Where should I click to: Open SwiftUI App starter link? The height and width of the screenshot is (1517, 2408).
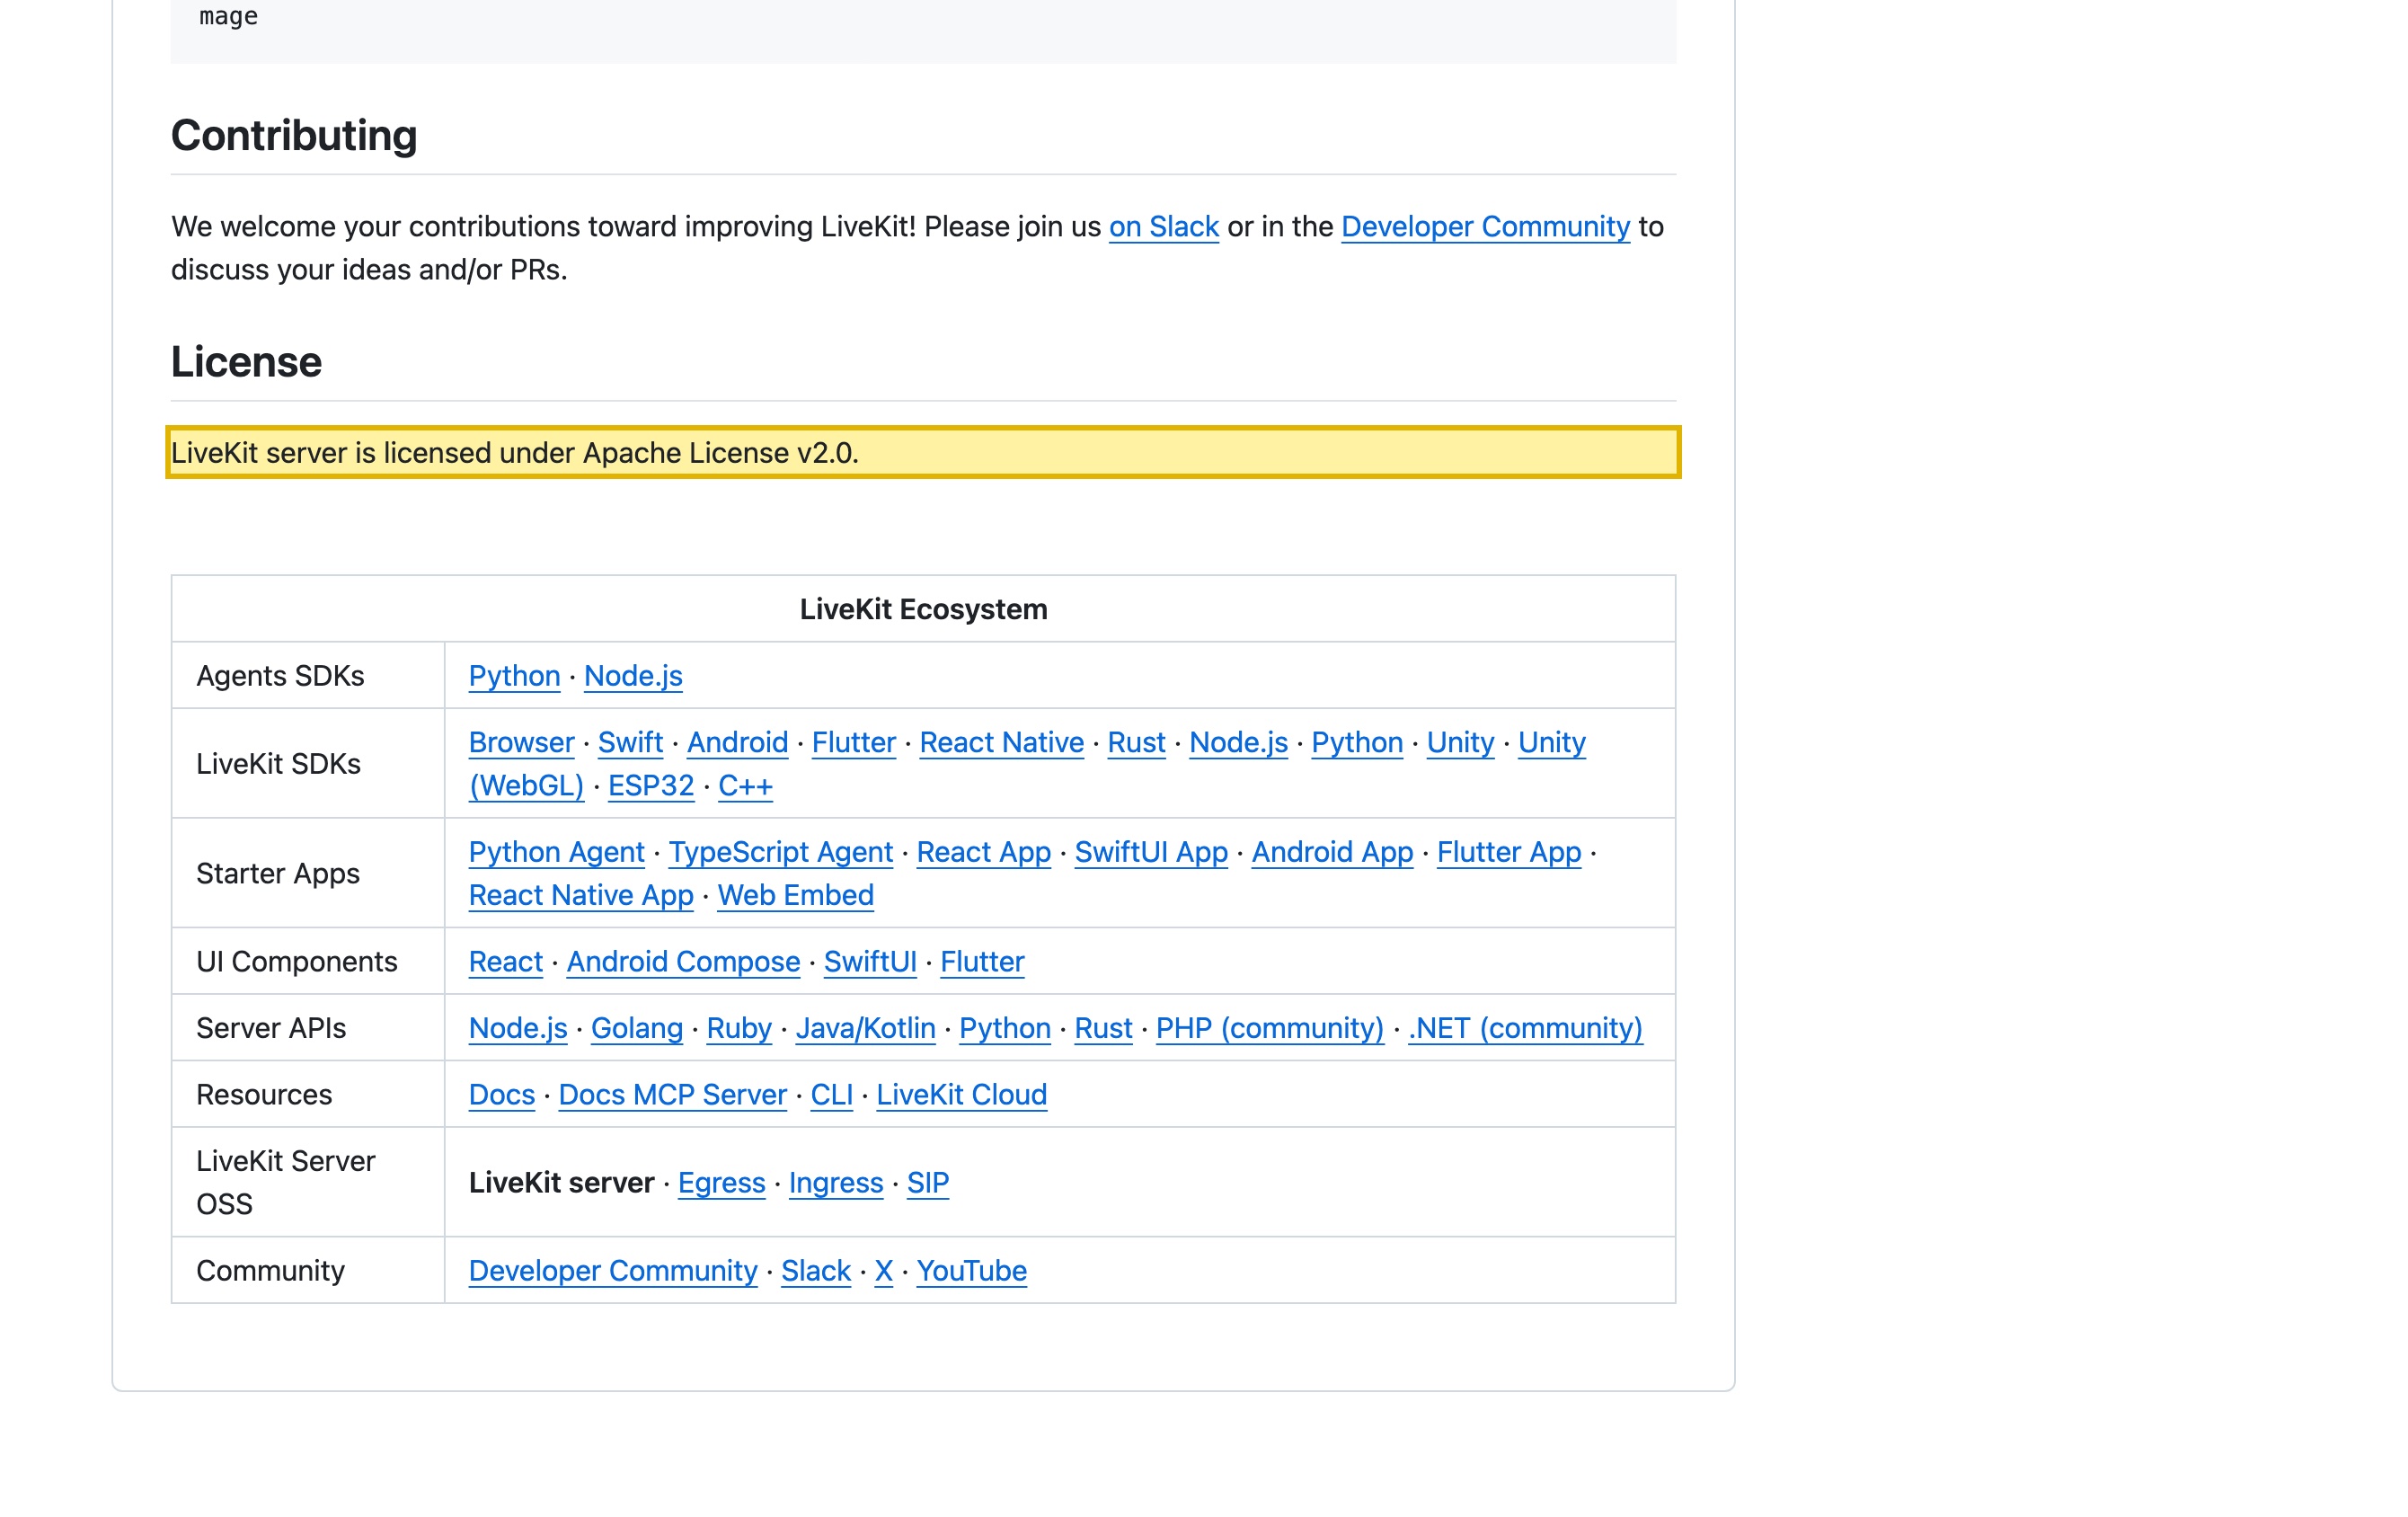tap(1151, 852)
